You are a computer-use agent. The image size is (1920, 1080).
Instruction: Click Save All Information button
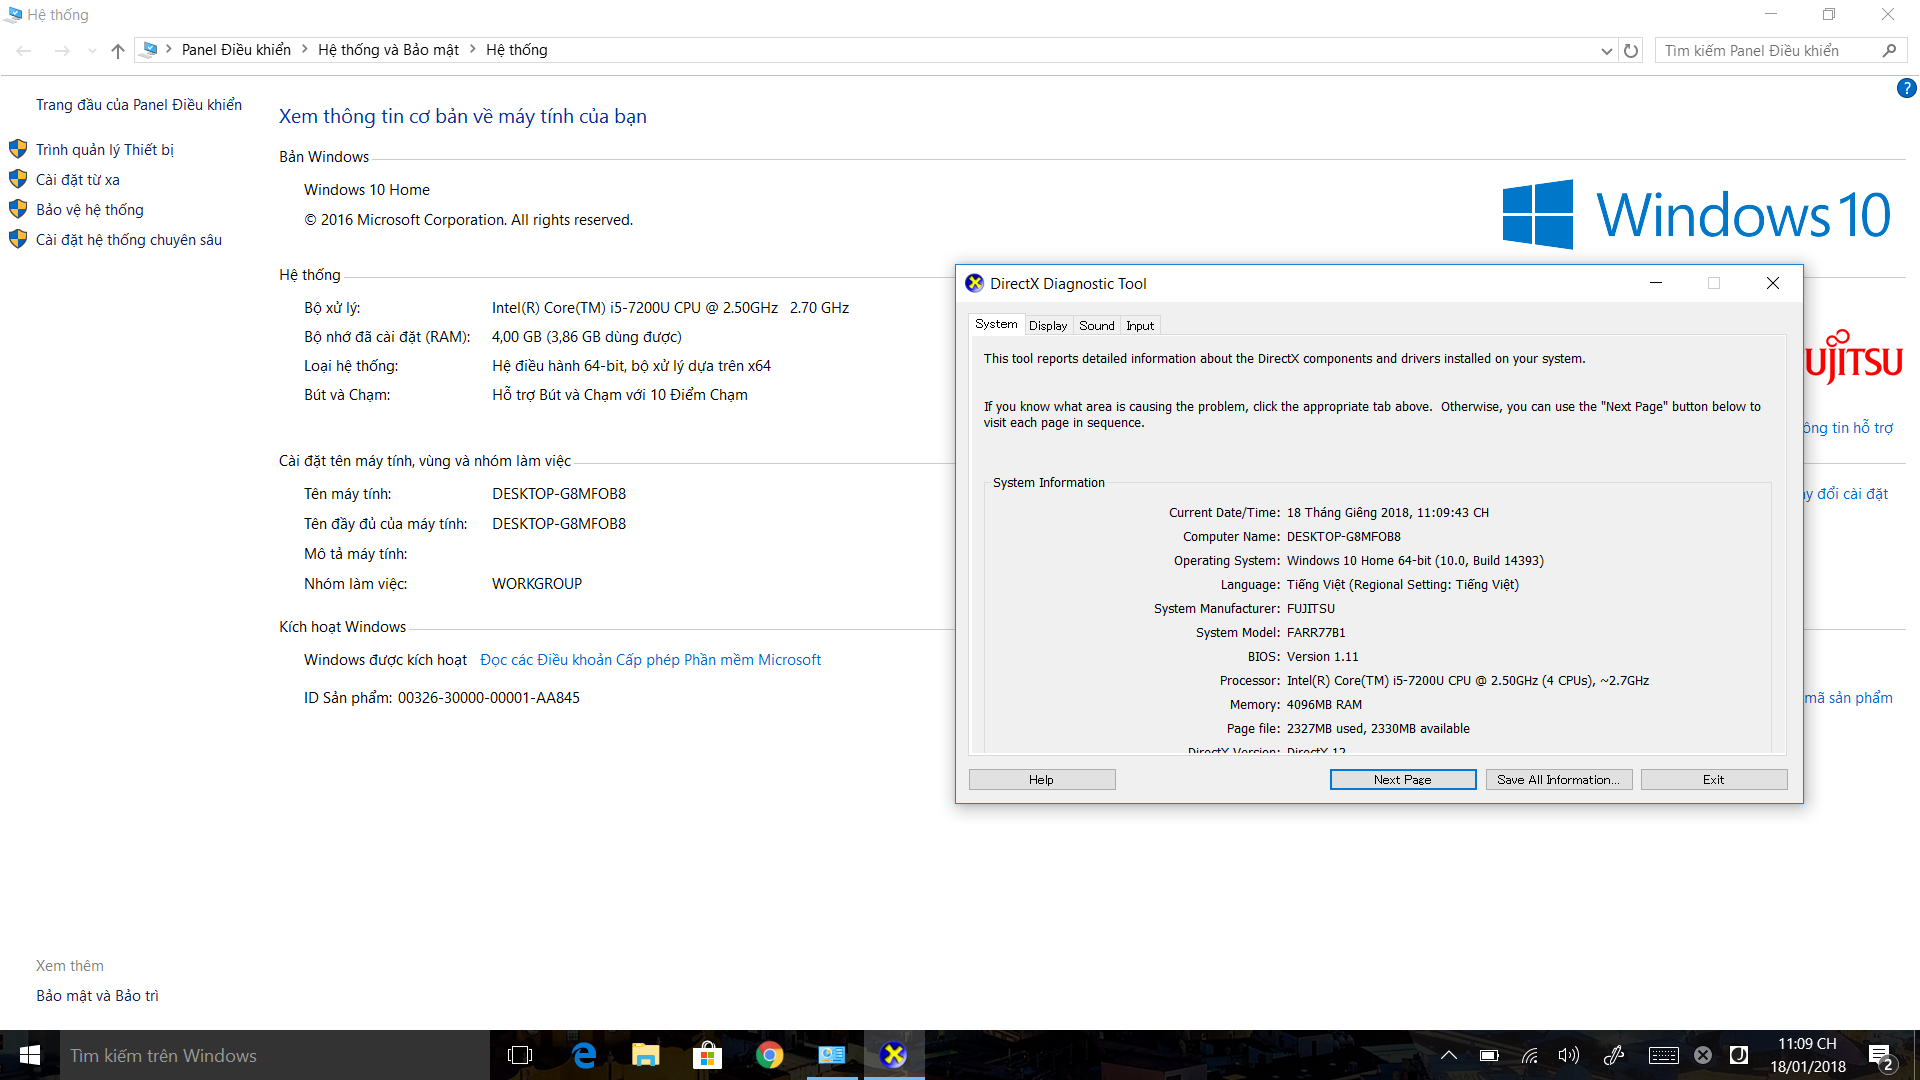click(1558, 780)
